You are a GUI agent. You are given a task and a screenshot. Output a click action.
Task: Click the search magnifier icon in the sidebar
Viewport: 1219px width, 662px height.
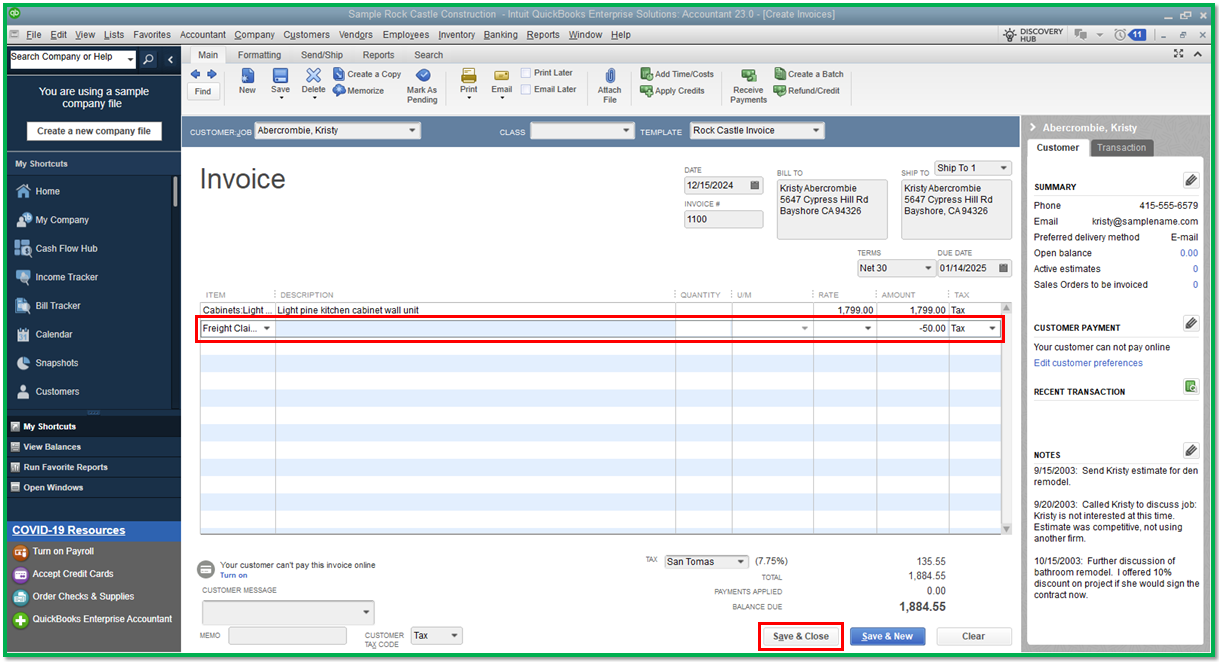coord(149,60)
